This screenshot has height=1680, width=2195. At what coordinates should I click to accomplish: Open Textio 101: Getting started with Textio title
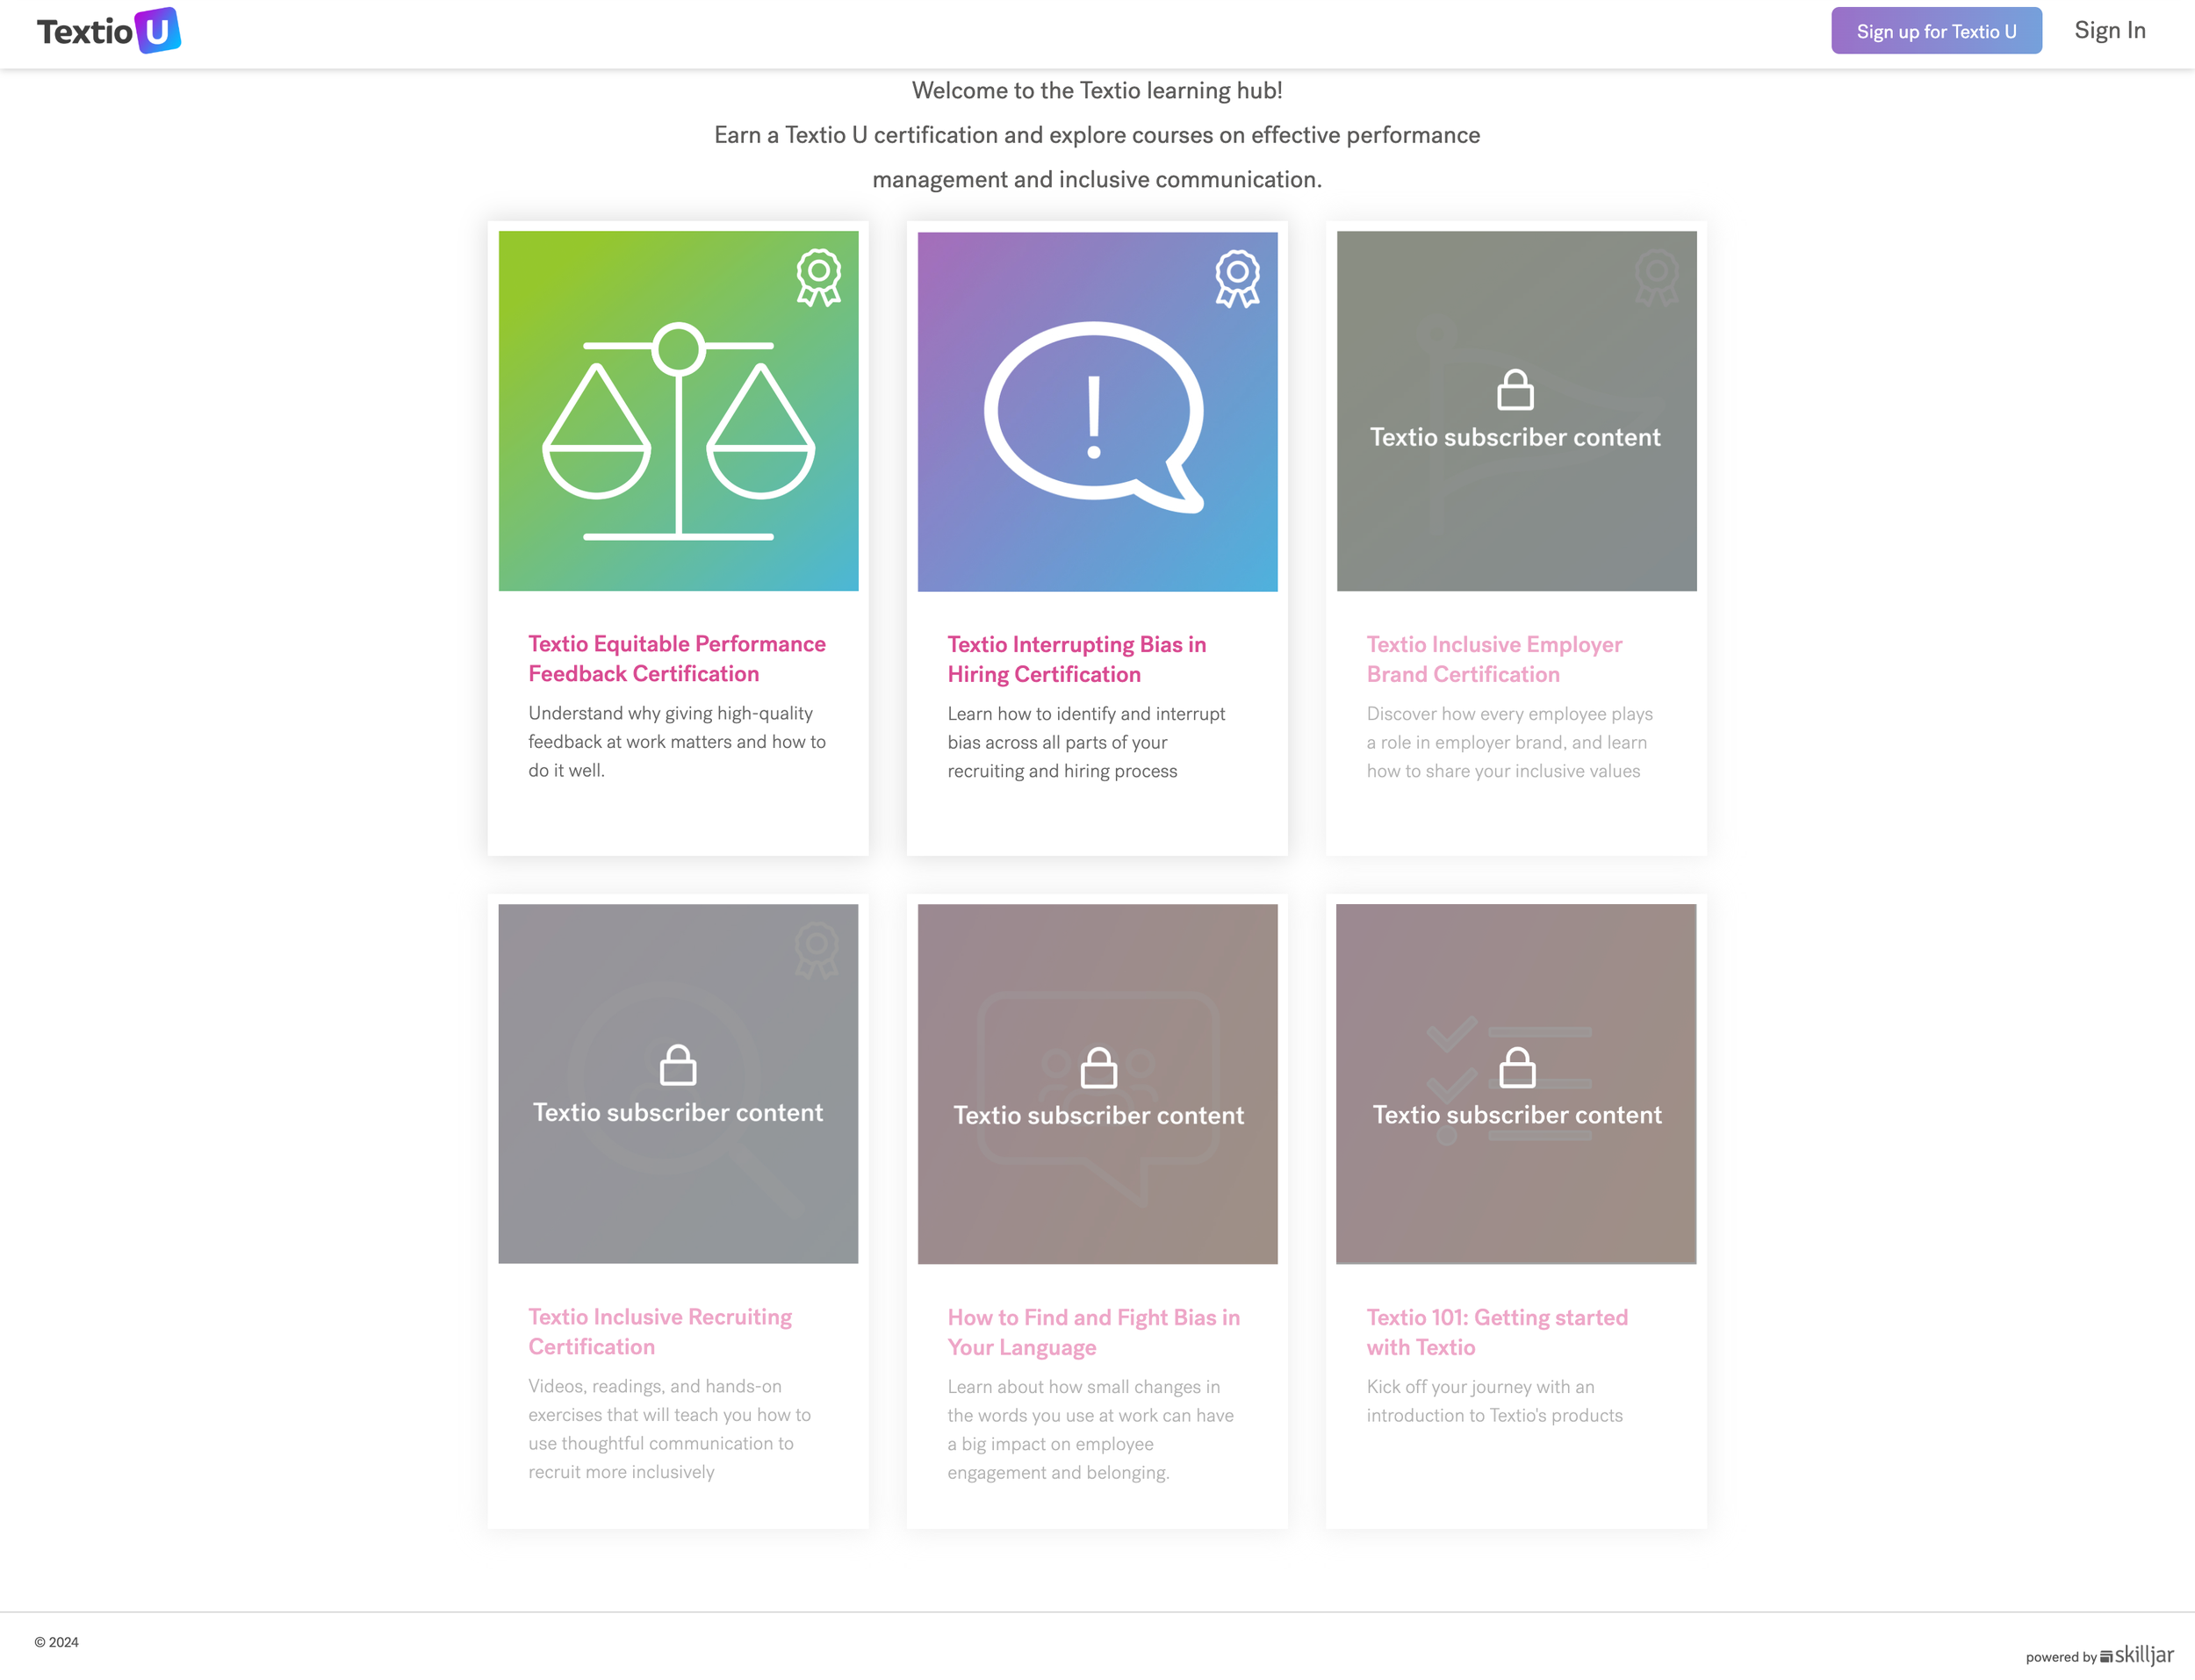(1497, 1332)
